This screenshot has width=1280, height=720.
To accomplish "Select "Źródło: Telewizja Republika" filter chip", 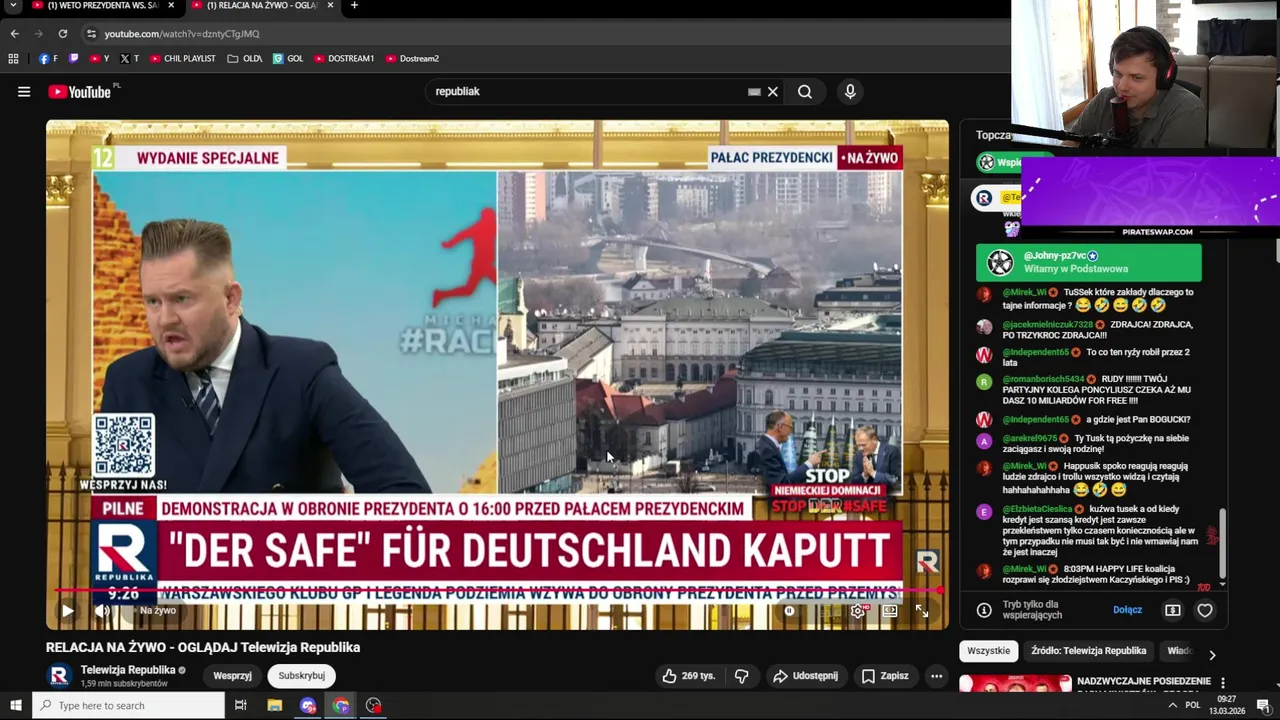I will [x=1089, y=651].
